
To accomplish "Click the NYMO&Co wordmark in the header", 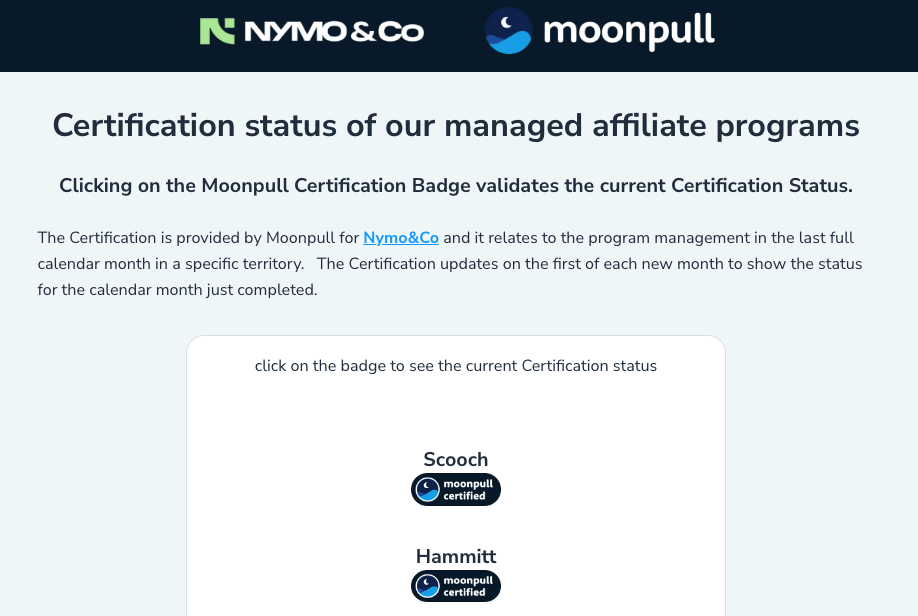I will coord(334,32).
